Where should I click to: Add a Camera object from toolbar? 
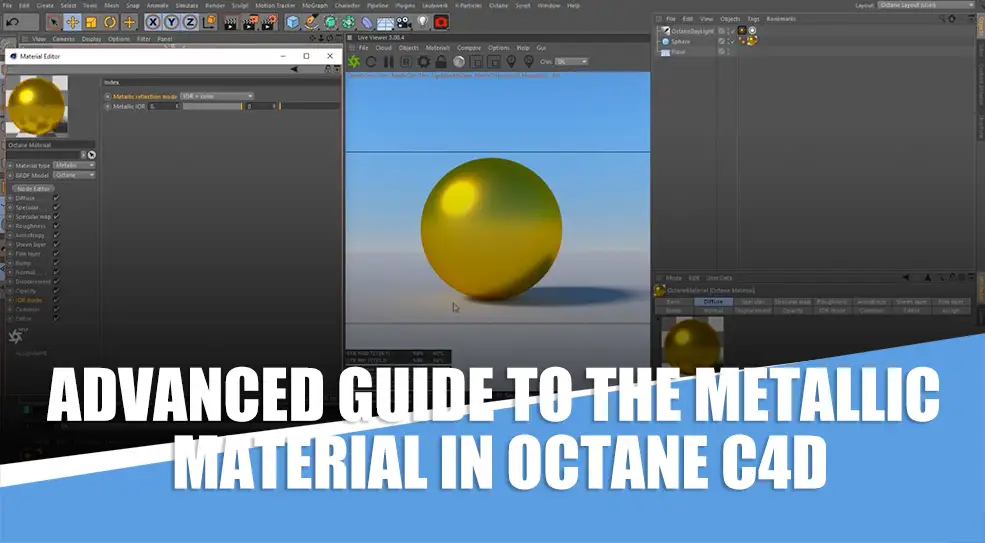[x=404, y=23]
